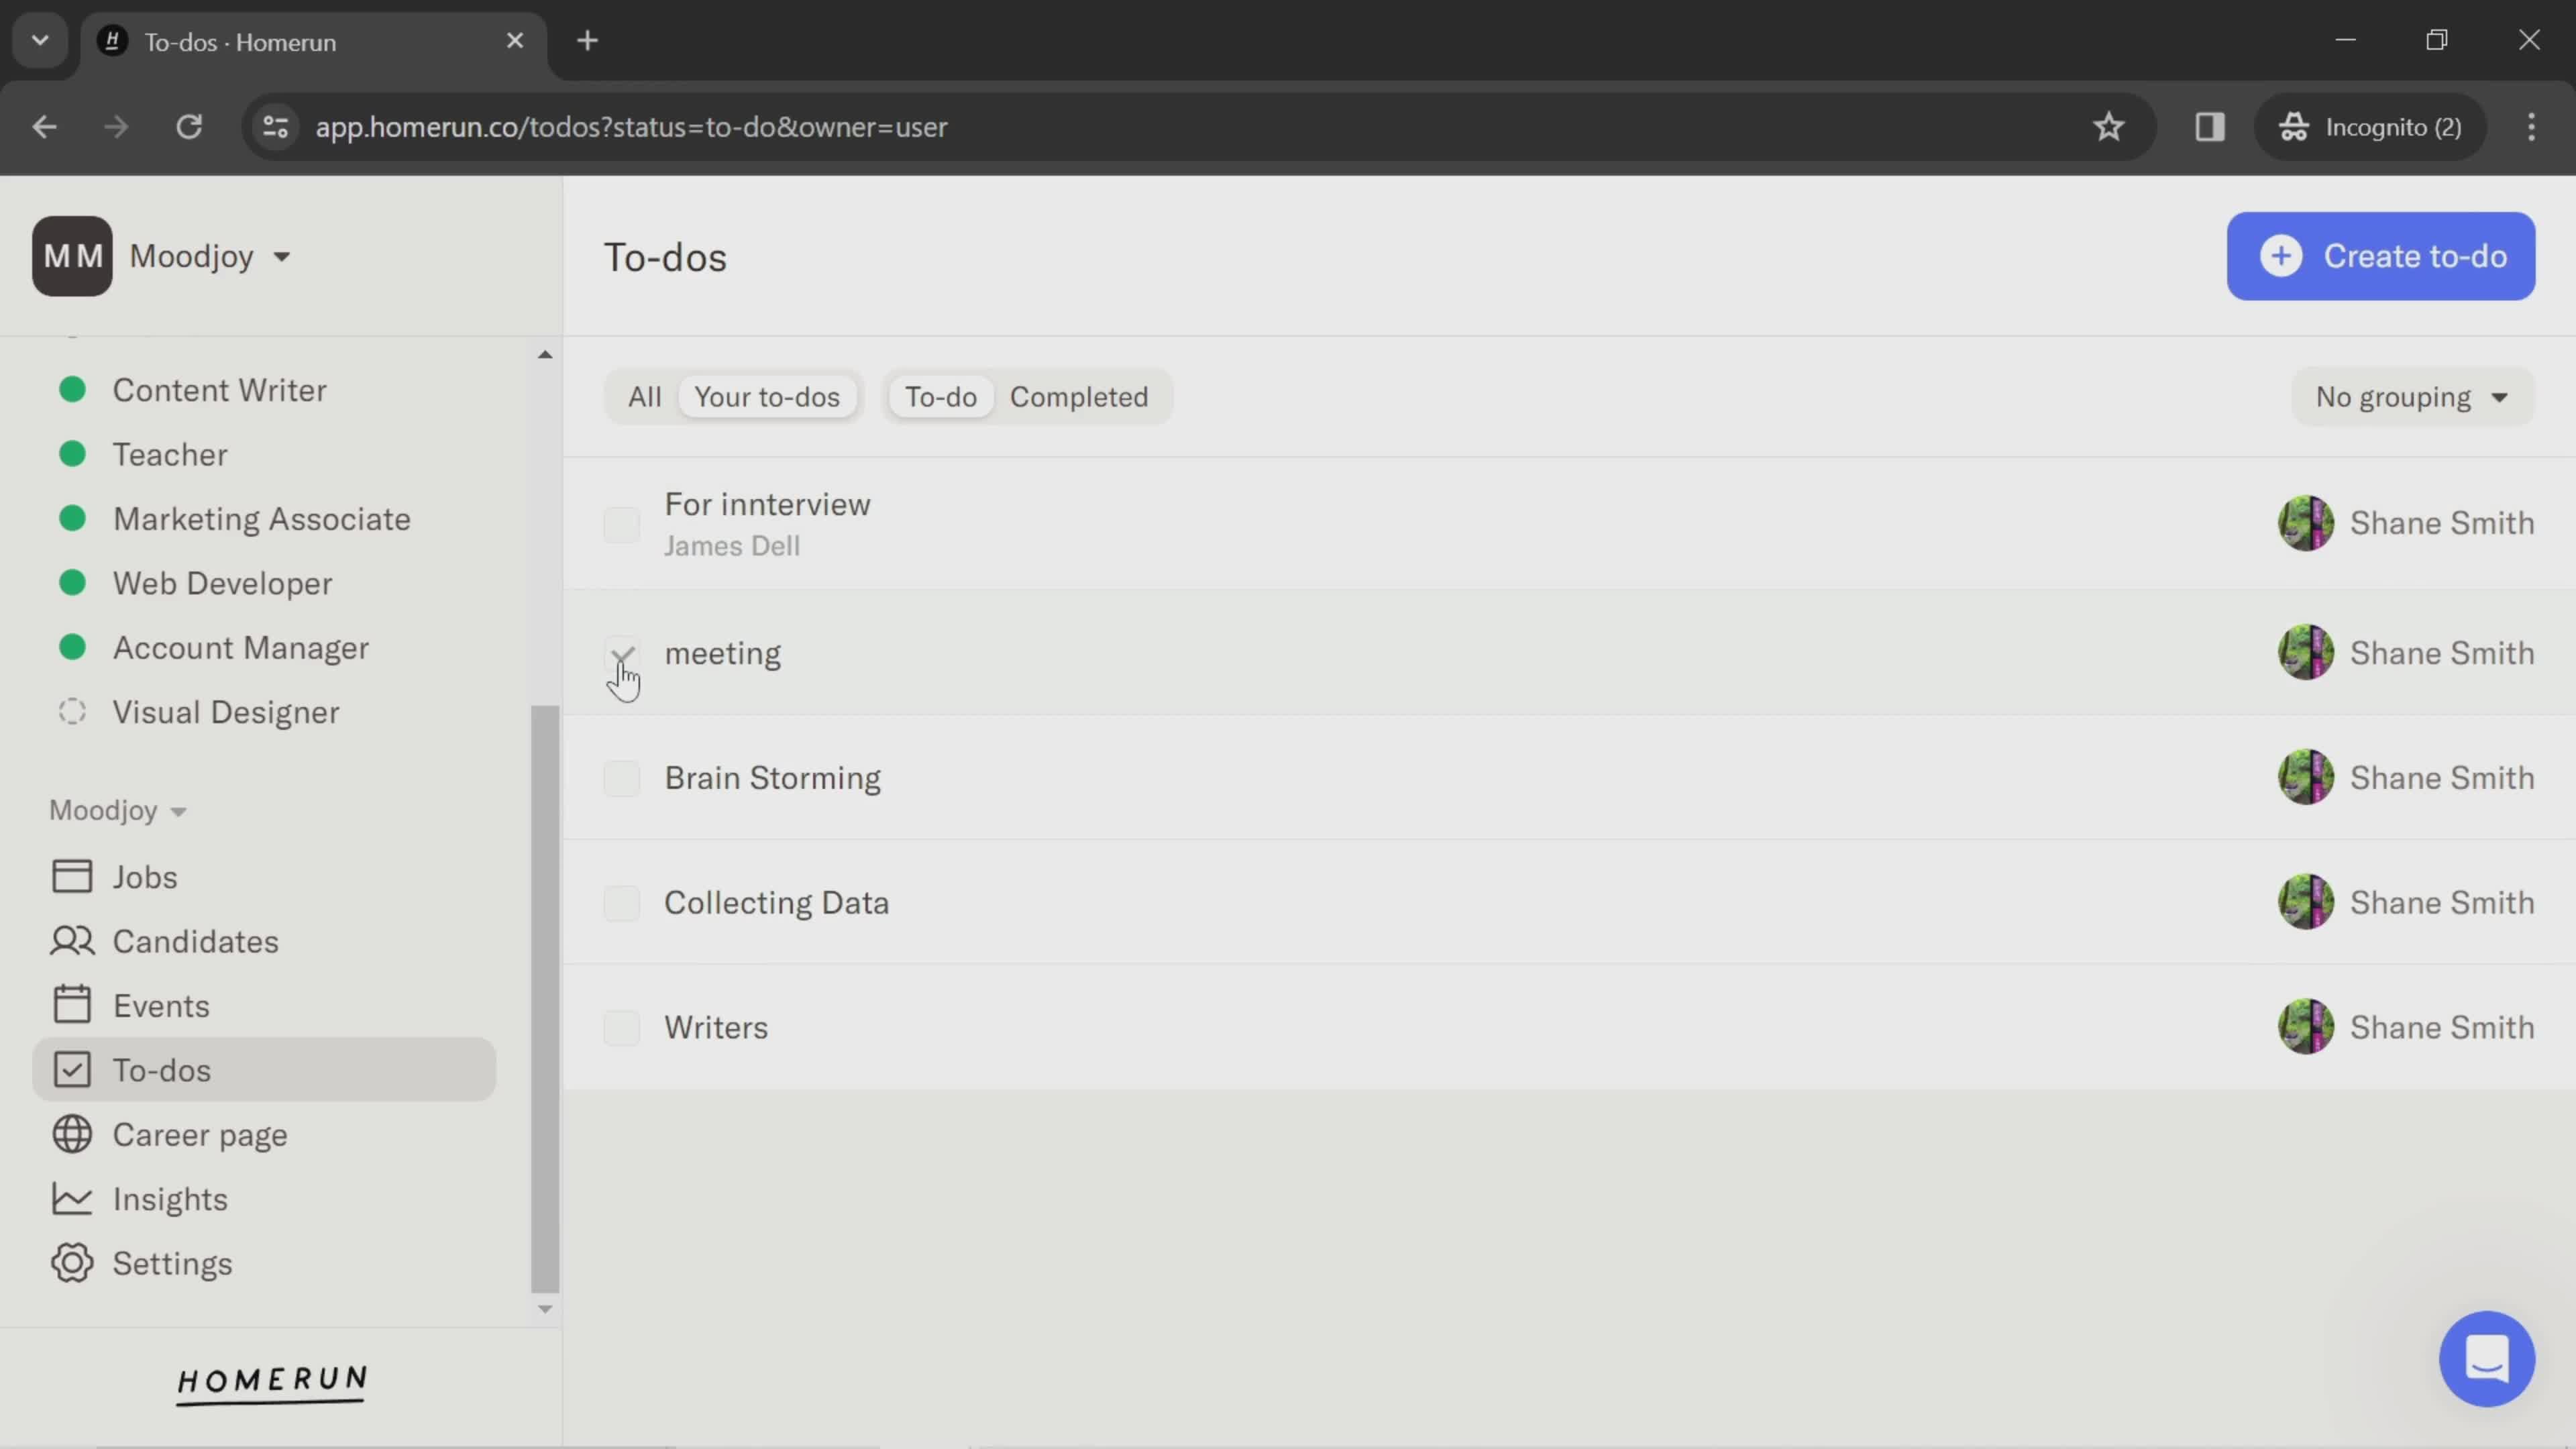Switch to the All to-dos filter

[x=645, y=397]
